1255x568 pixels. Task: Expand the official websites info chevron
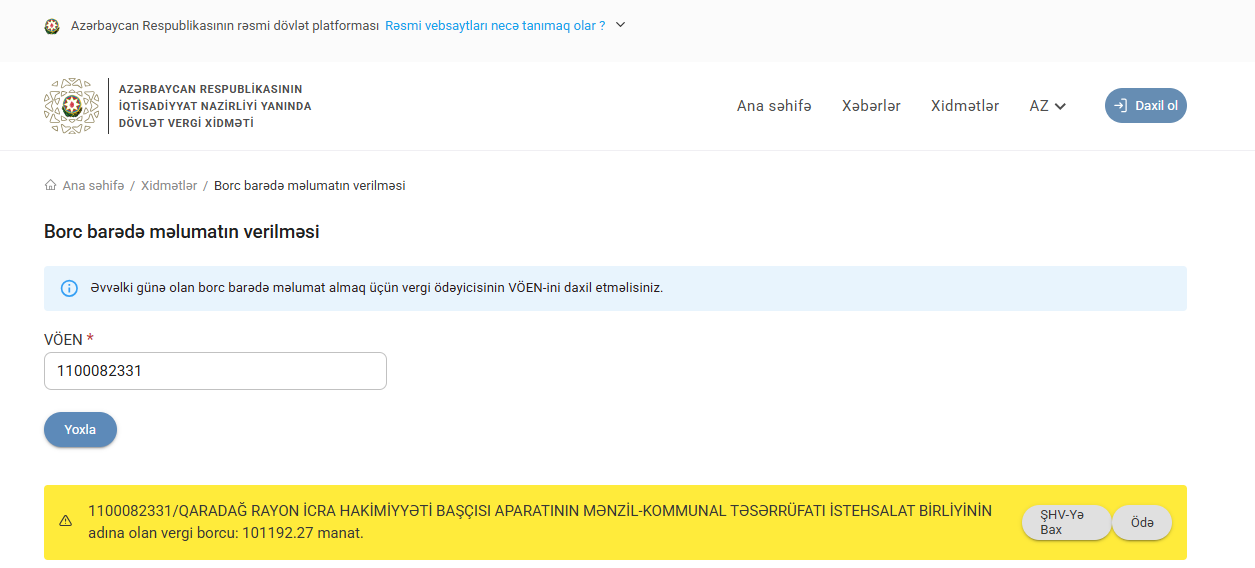click(620, 25)
